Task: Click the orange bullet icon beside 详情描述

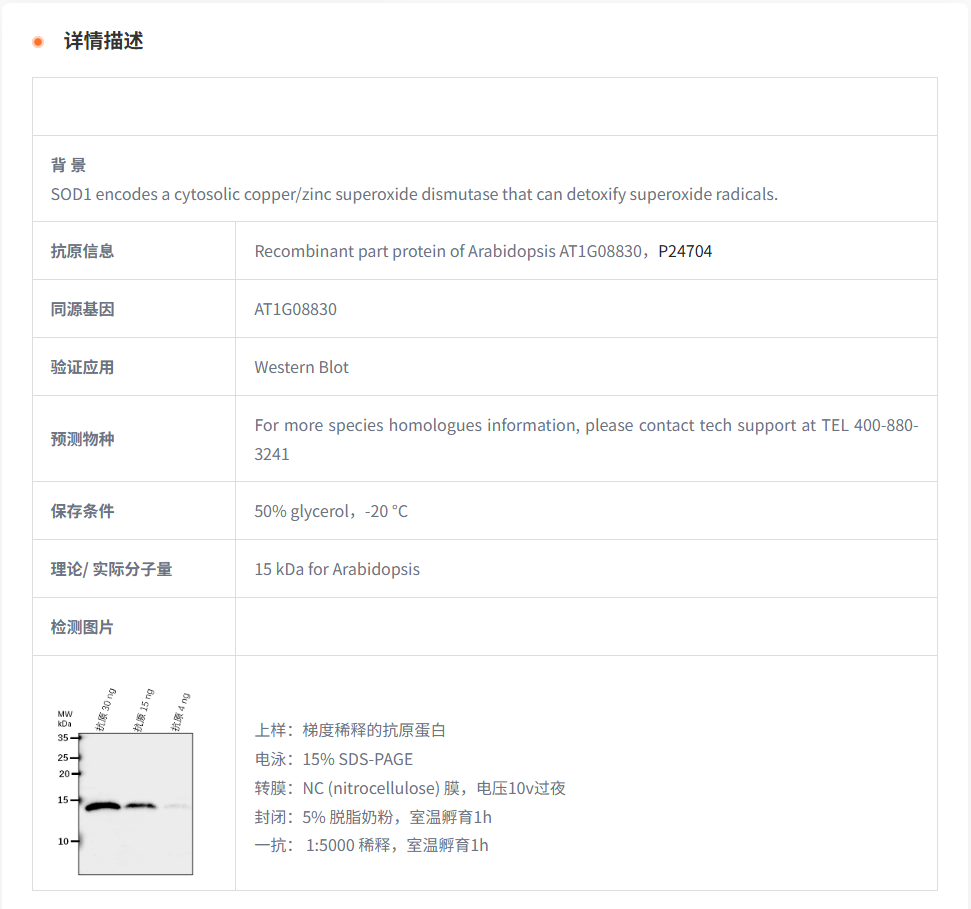Action: point(38,42)
